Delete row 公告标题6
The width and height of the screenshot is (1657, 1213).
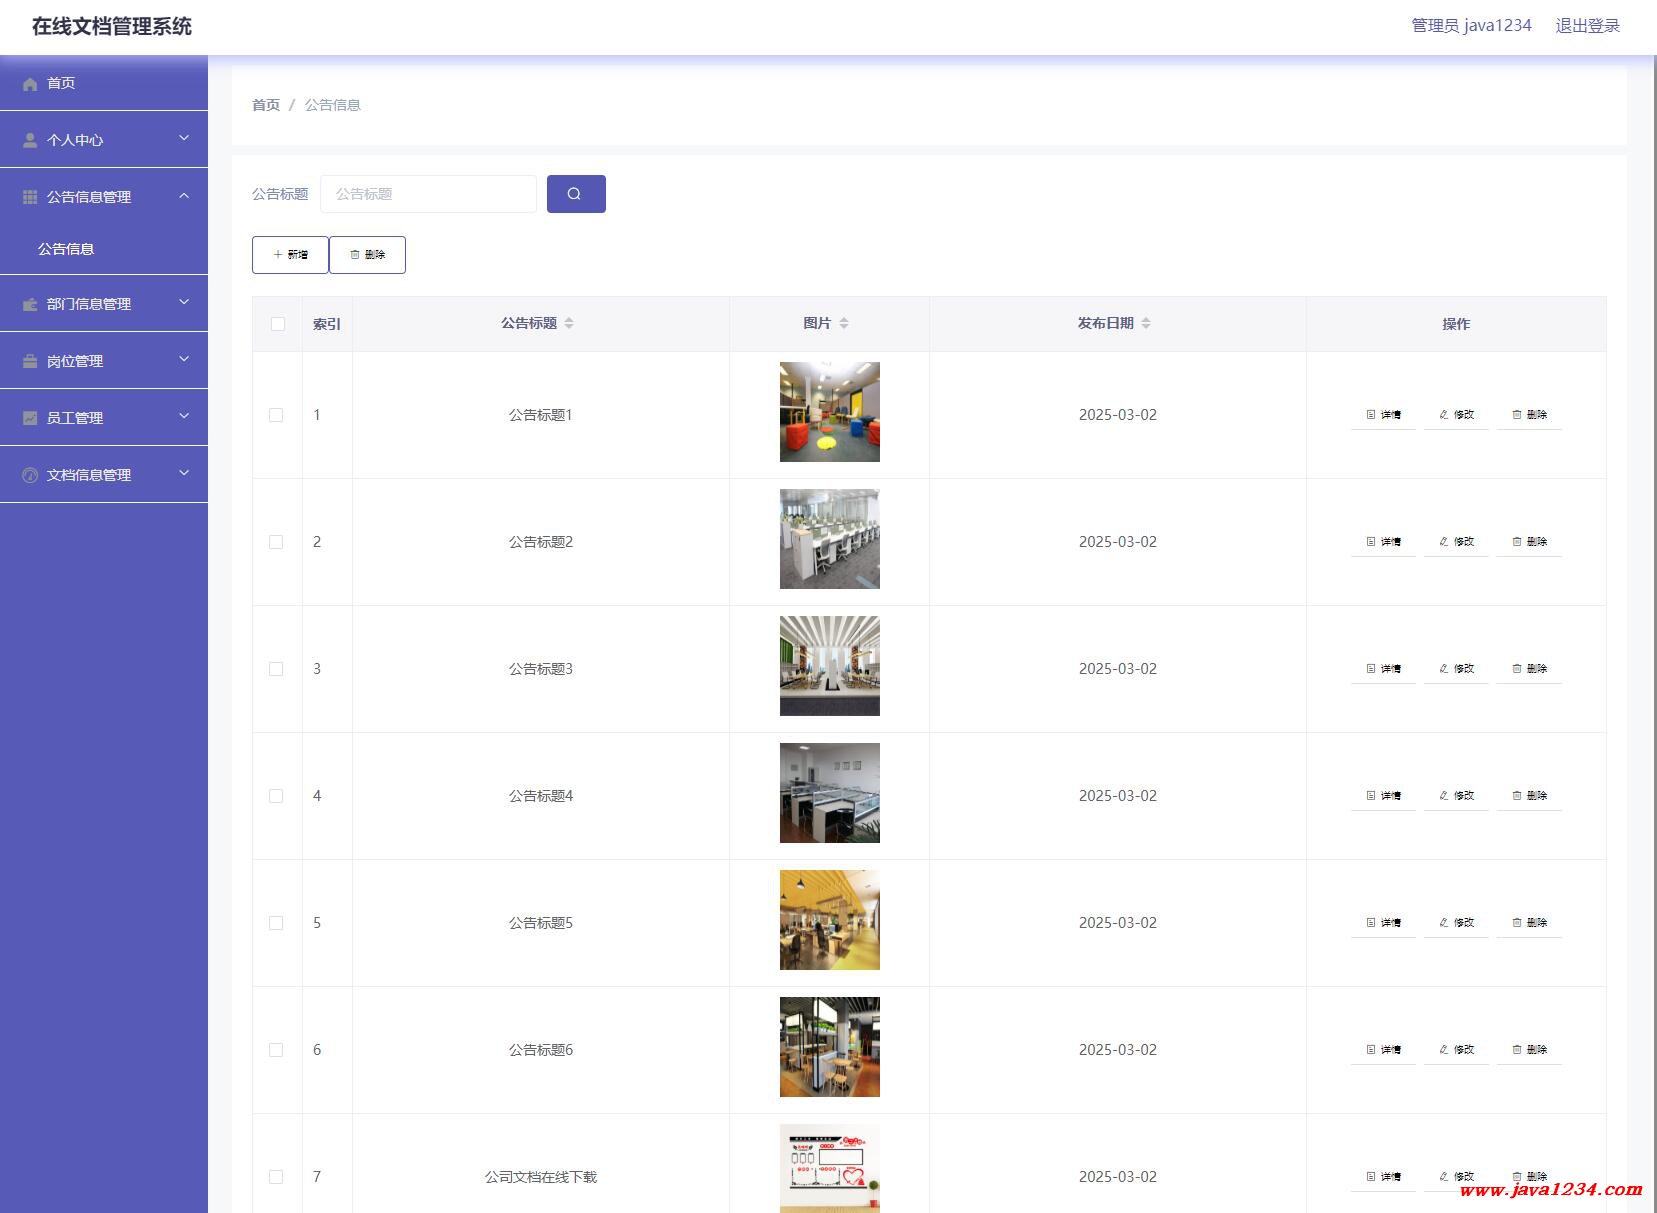pyautogui.click(x=1529, y=1050)
